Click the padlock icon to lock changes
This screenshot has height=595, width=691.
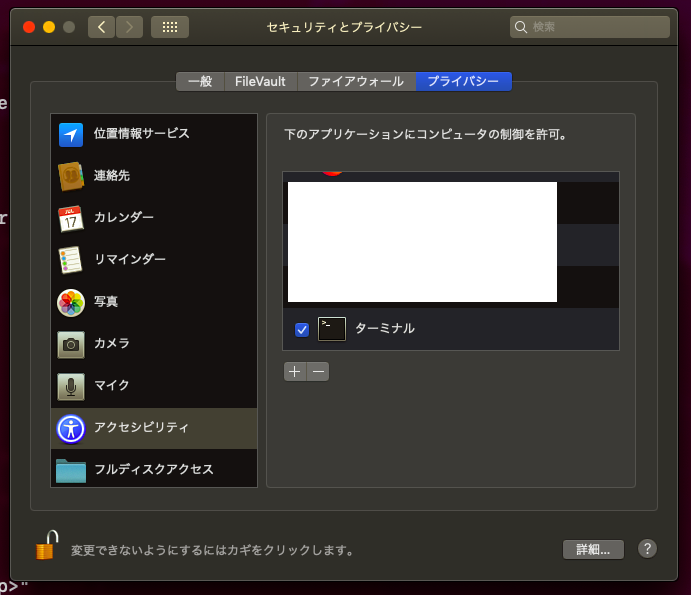[47, 545]
